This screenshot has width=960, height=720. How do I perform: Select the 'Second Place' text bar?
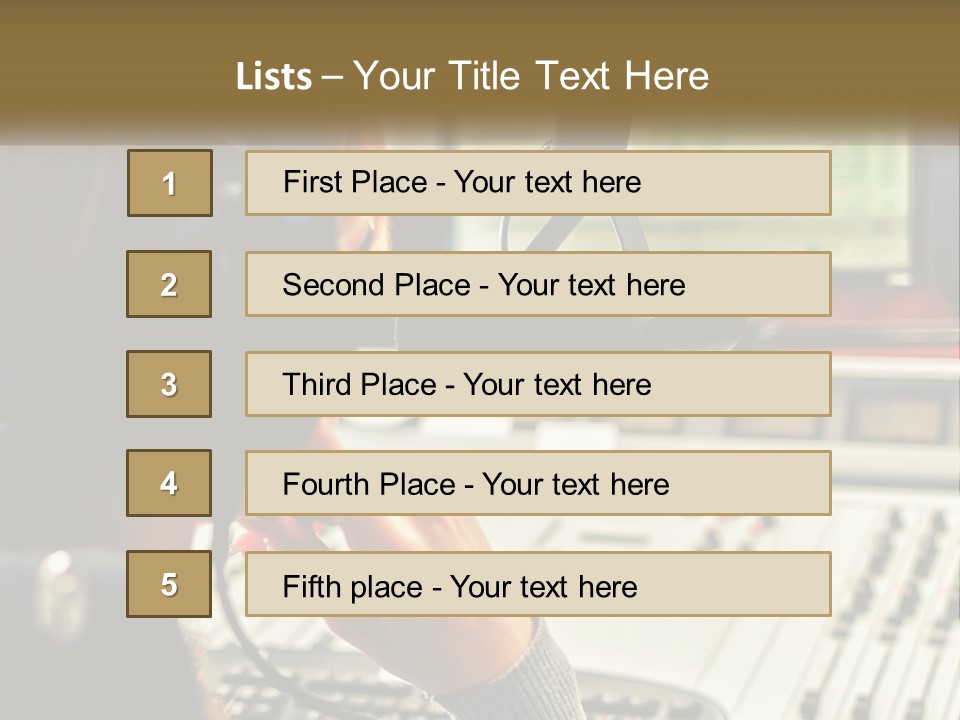pyautogui.click(x=538, y=284)
